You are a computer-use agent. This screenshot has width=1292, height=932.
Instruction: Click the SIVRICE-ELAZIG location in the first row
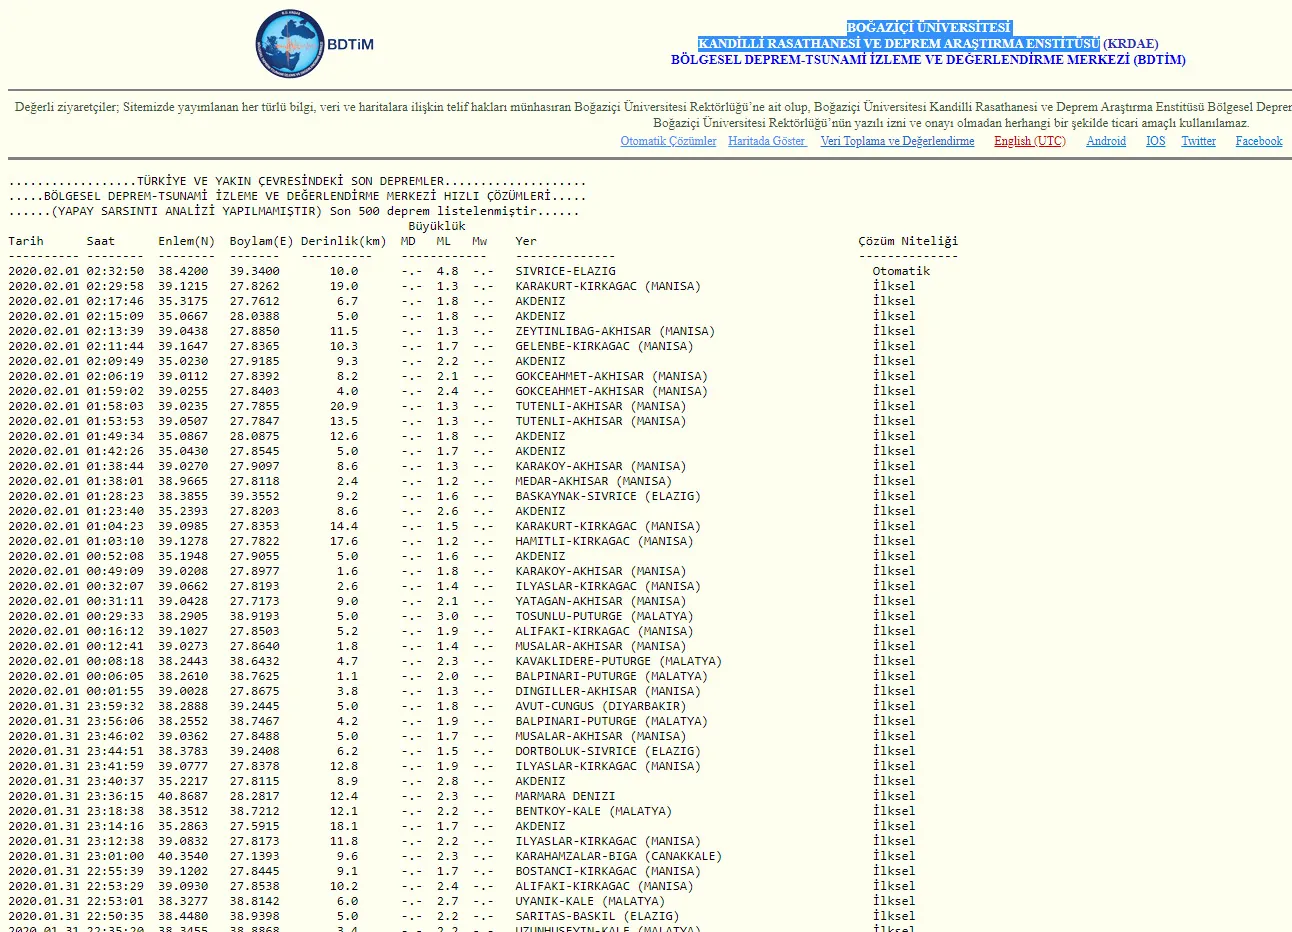point(565,271)
